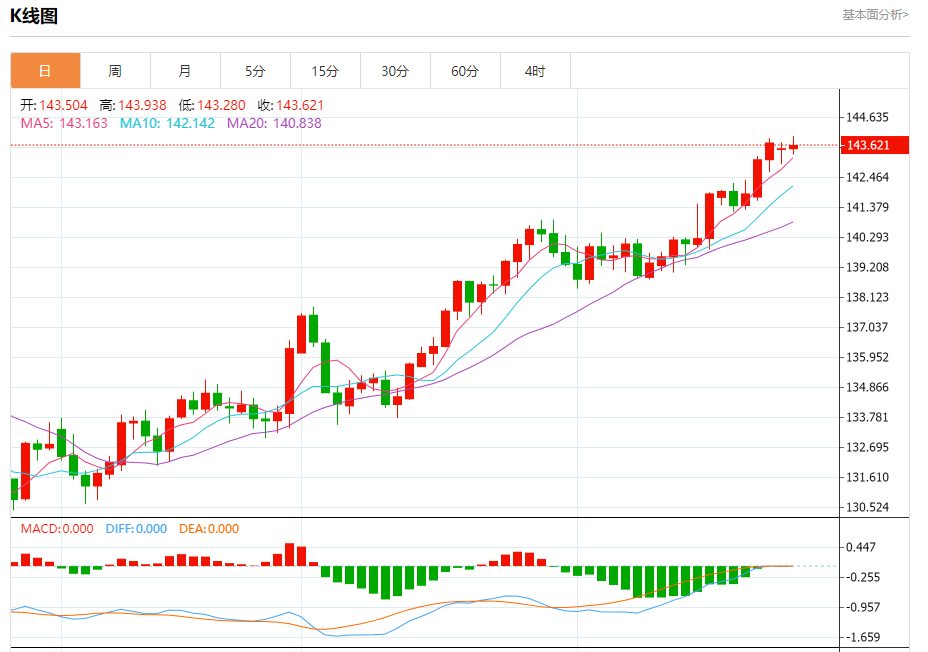928x652 pixels.
Task: Click the DIFF indicator label
Action: point(135,529)
